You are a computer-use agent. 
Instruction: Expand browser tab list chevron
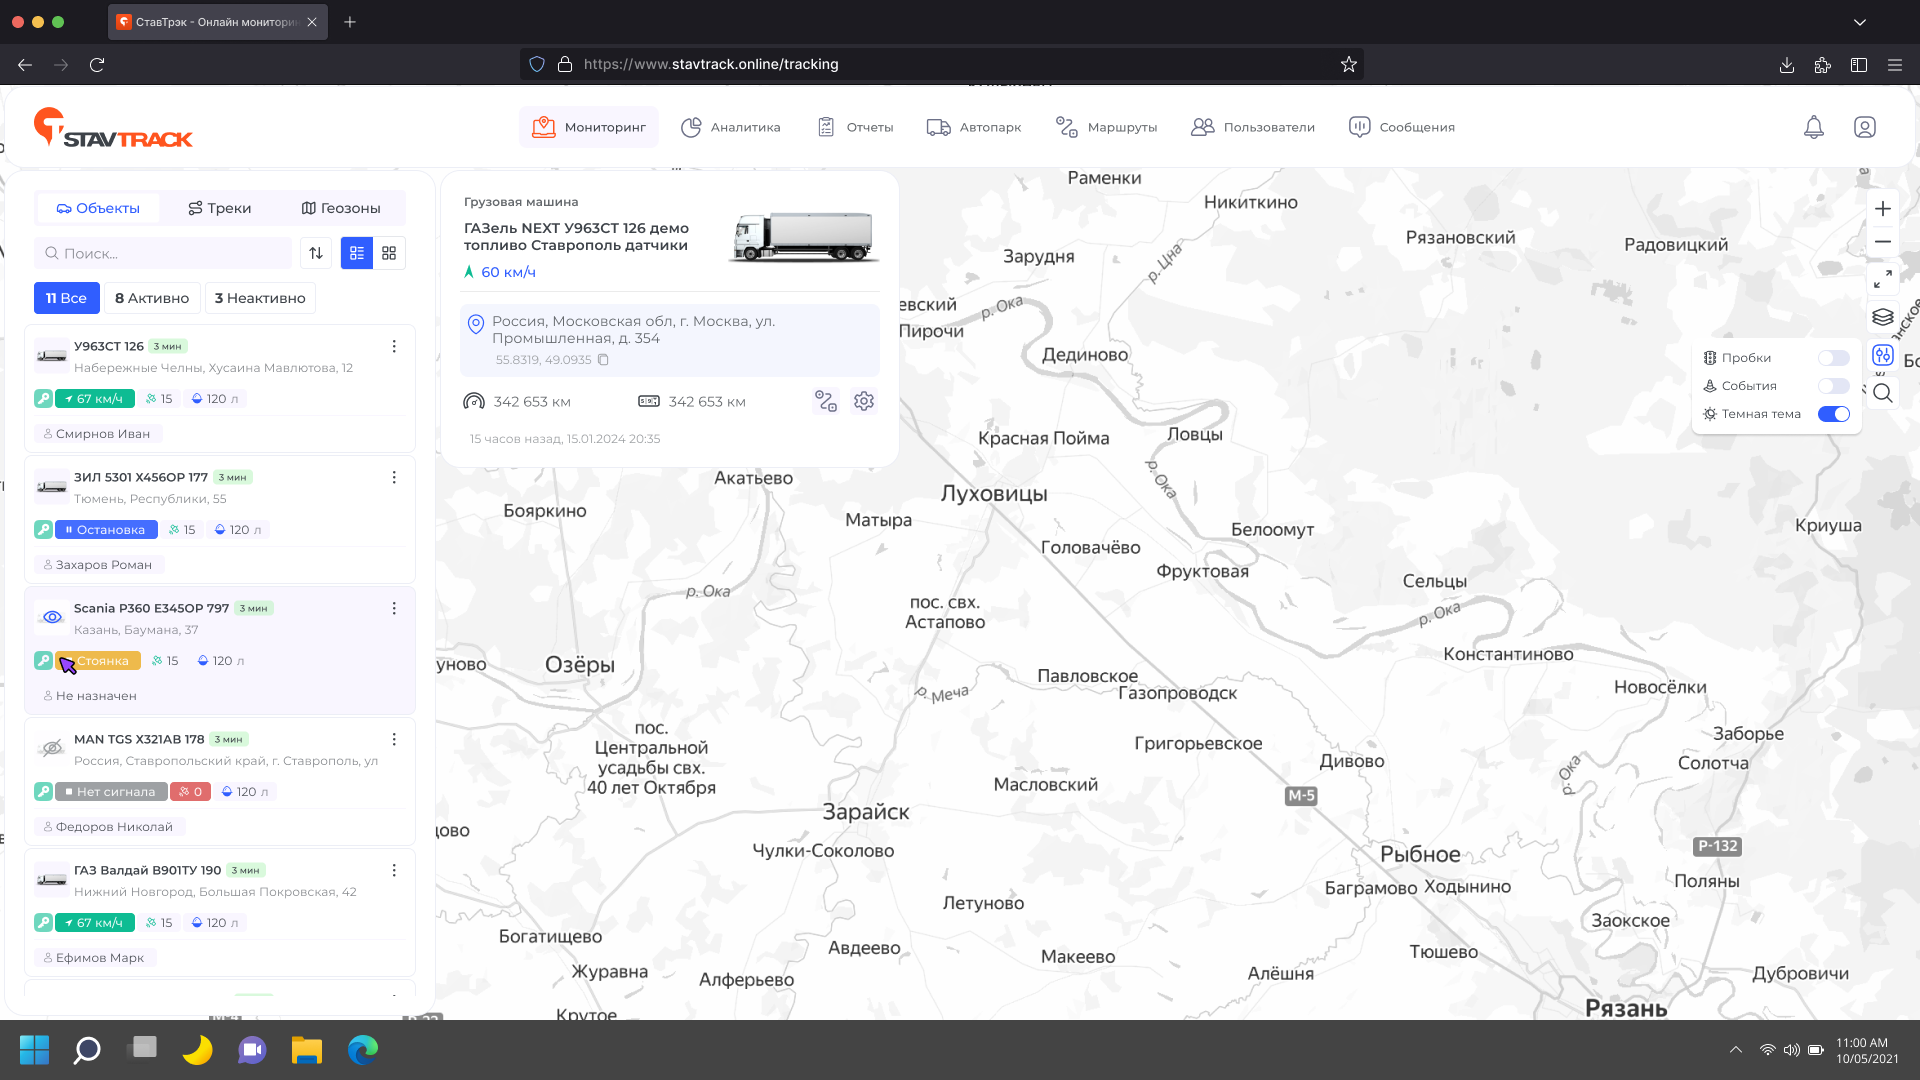(x=1860, y=22)
